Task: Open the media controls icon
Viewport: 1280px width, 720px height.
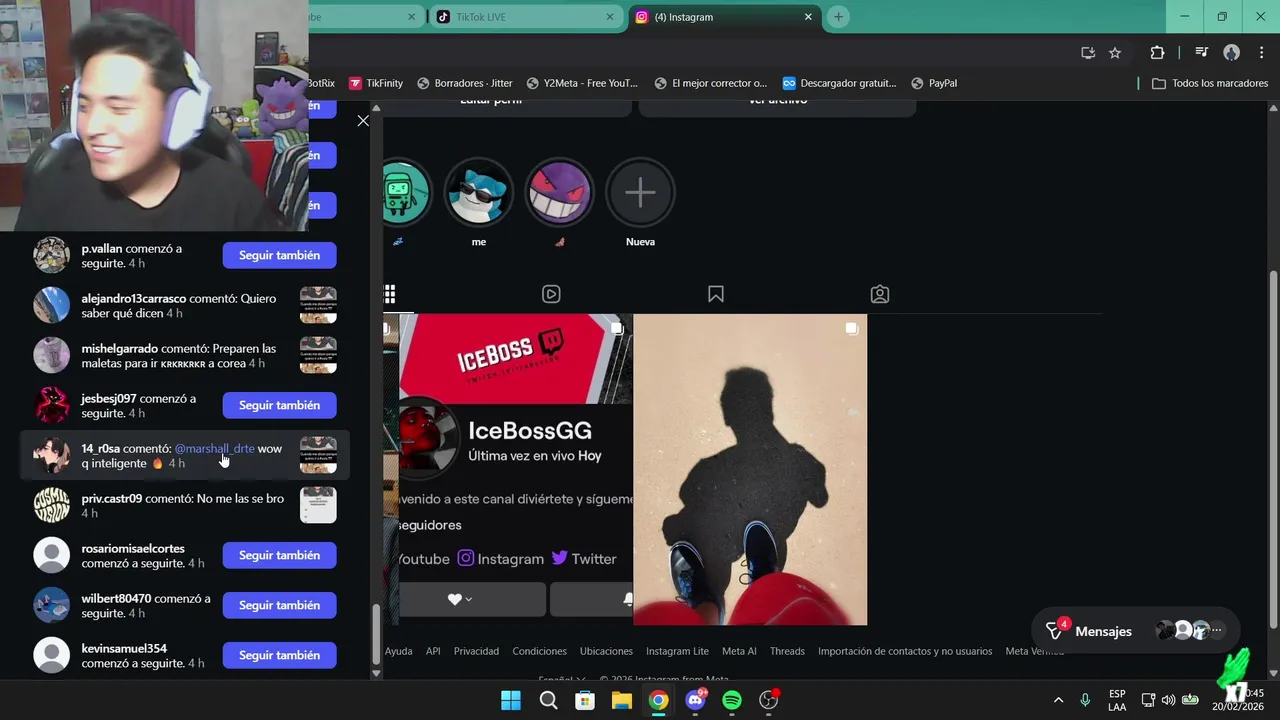Action: click(1202, 53)
